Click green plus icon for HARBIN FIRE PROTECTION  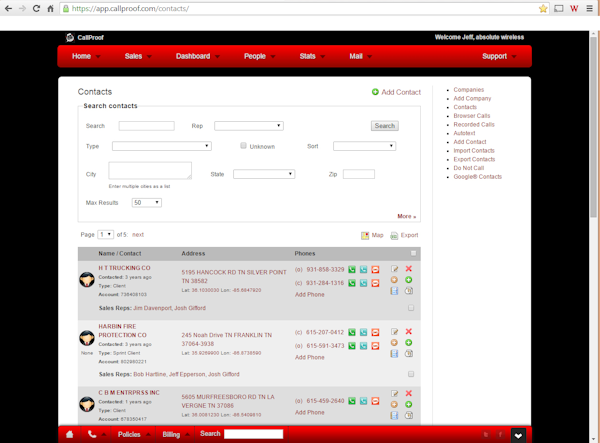point(409,342)
